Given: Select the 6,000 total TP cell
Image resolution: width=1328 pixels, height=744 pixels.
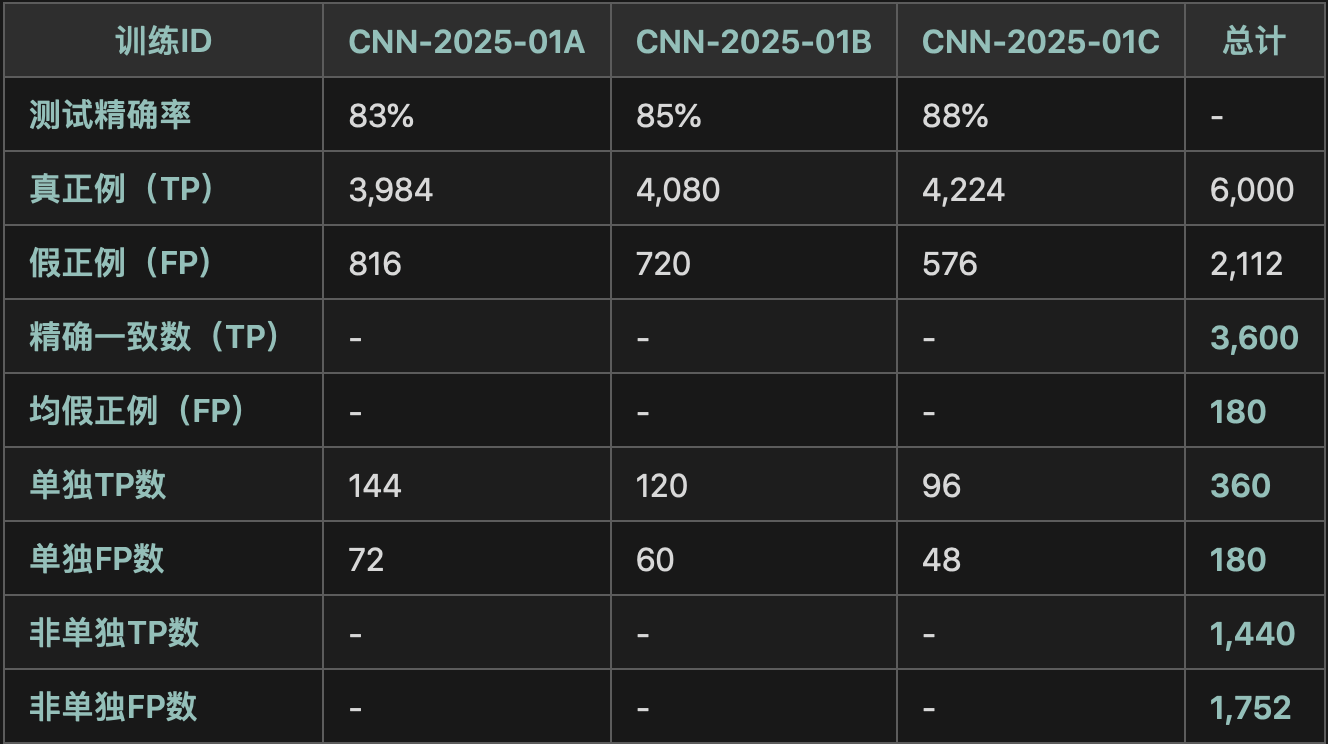Looking at the screenshot, I should (1252, 190).
